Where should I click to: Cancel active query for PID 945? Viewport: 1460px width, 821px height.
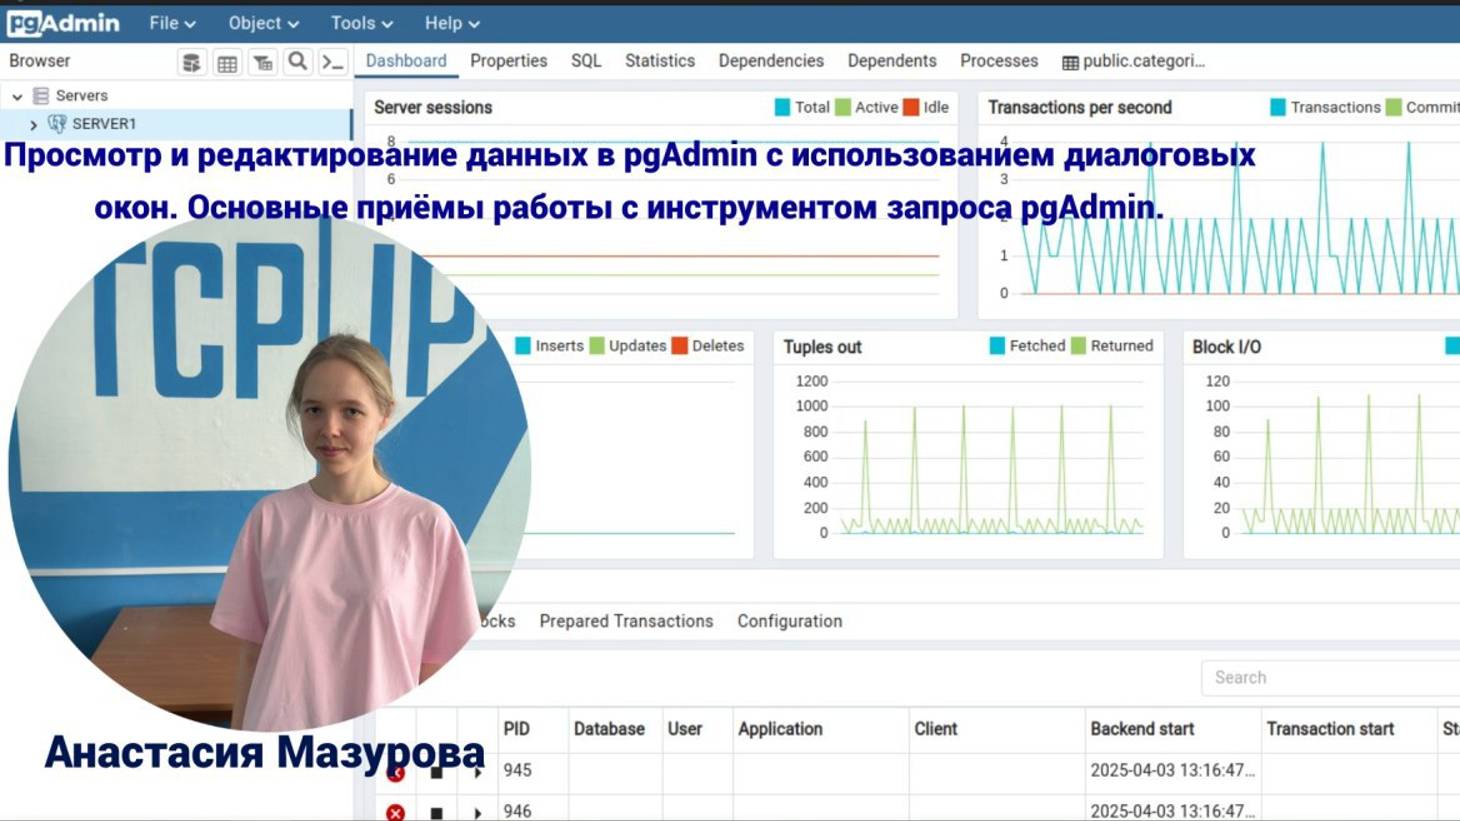coord(436,772)
